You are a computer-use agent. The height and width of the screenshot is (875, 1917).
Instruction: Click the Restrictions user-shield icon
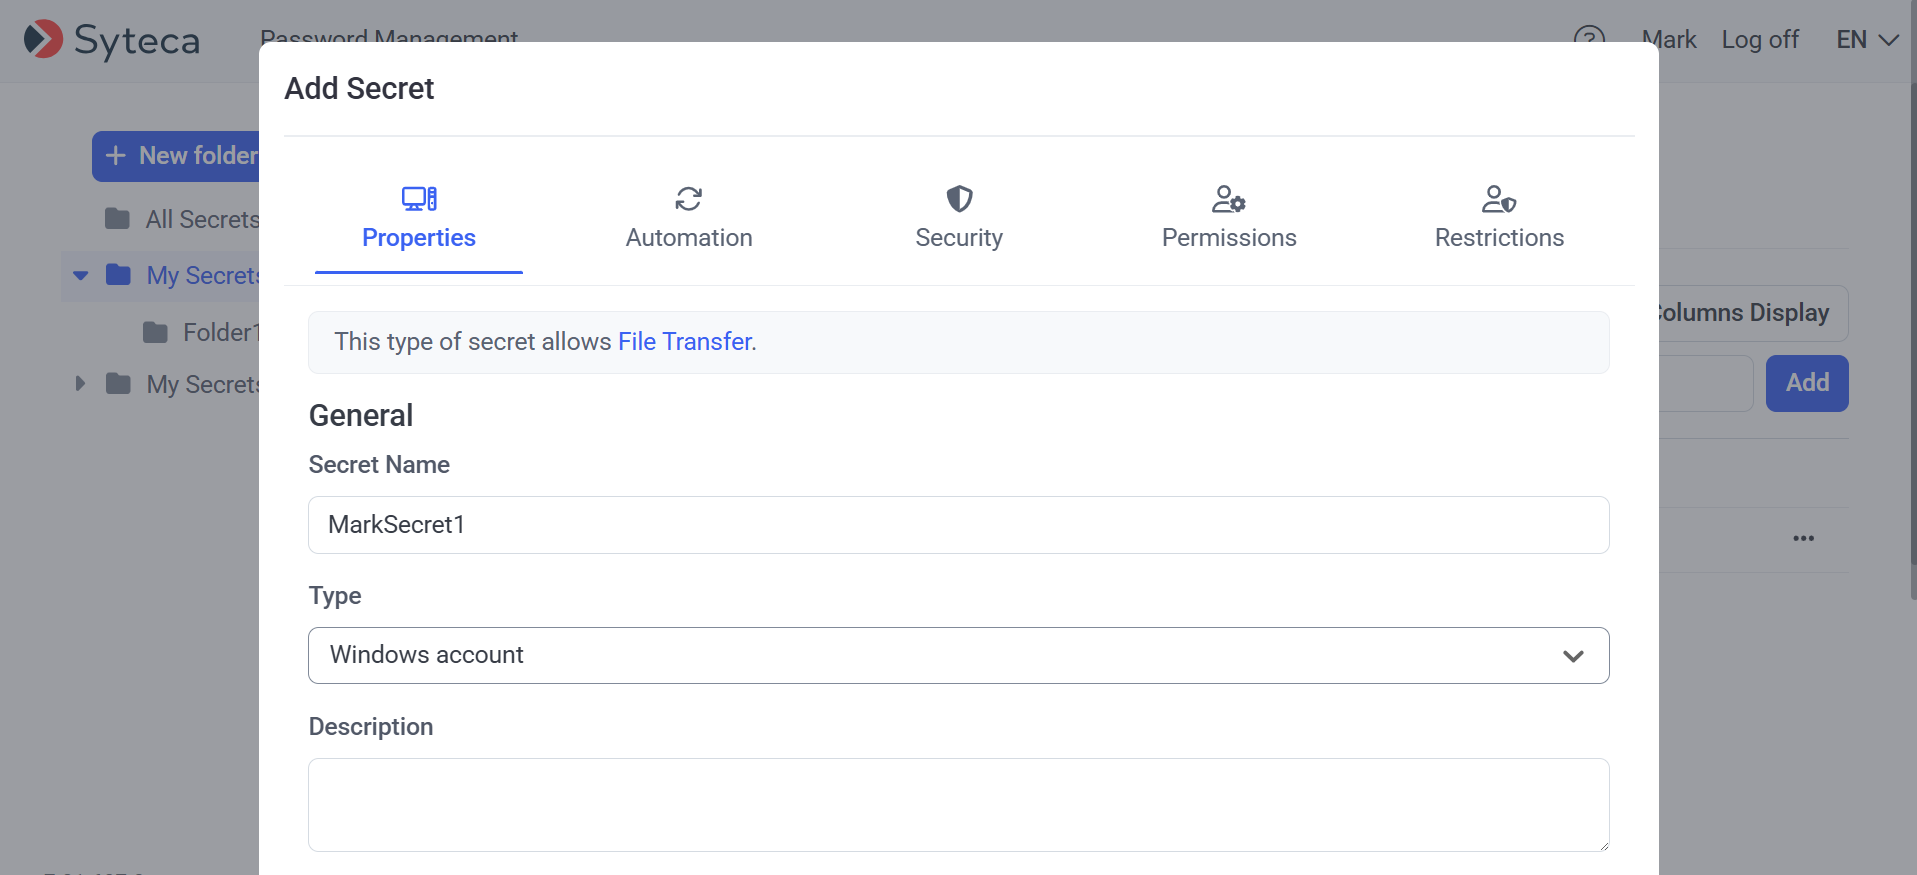click(x=1498, y=199)
